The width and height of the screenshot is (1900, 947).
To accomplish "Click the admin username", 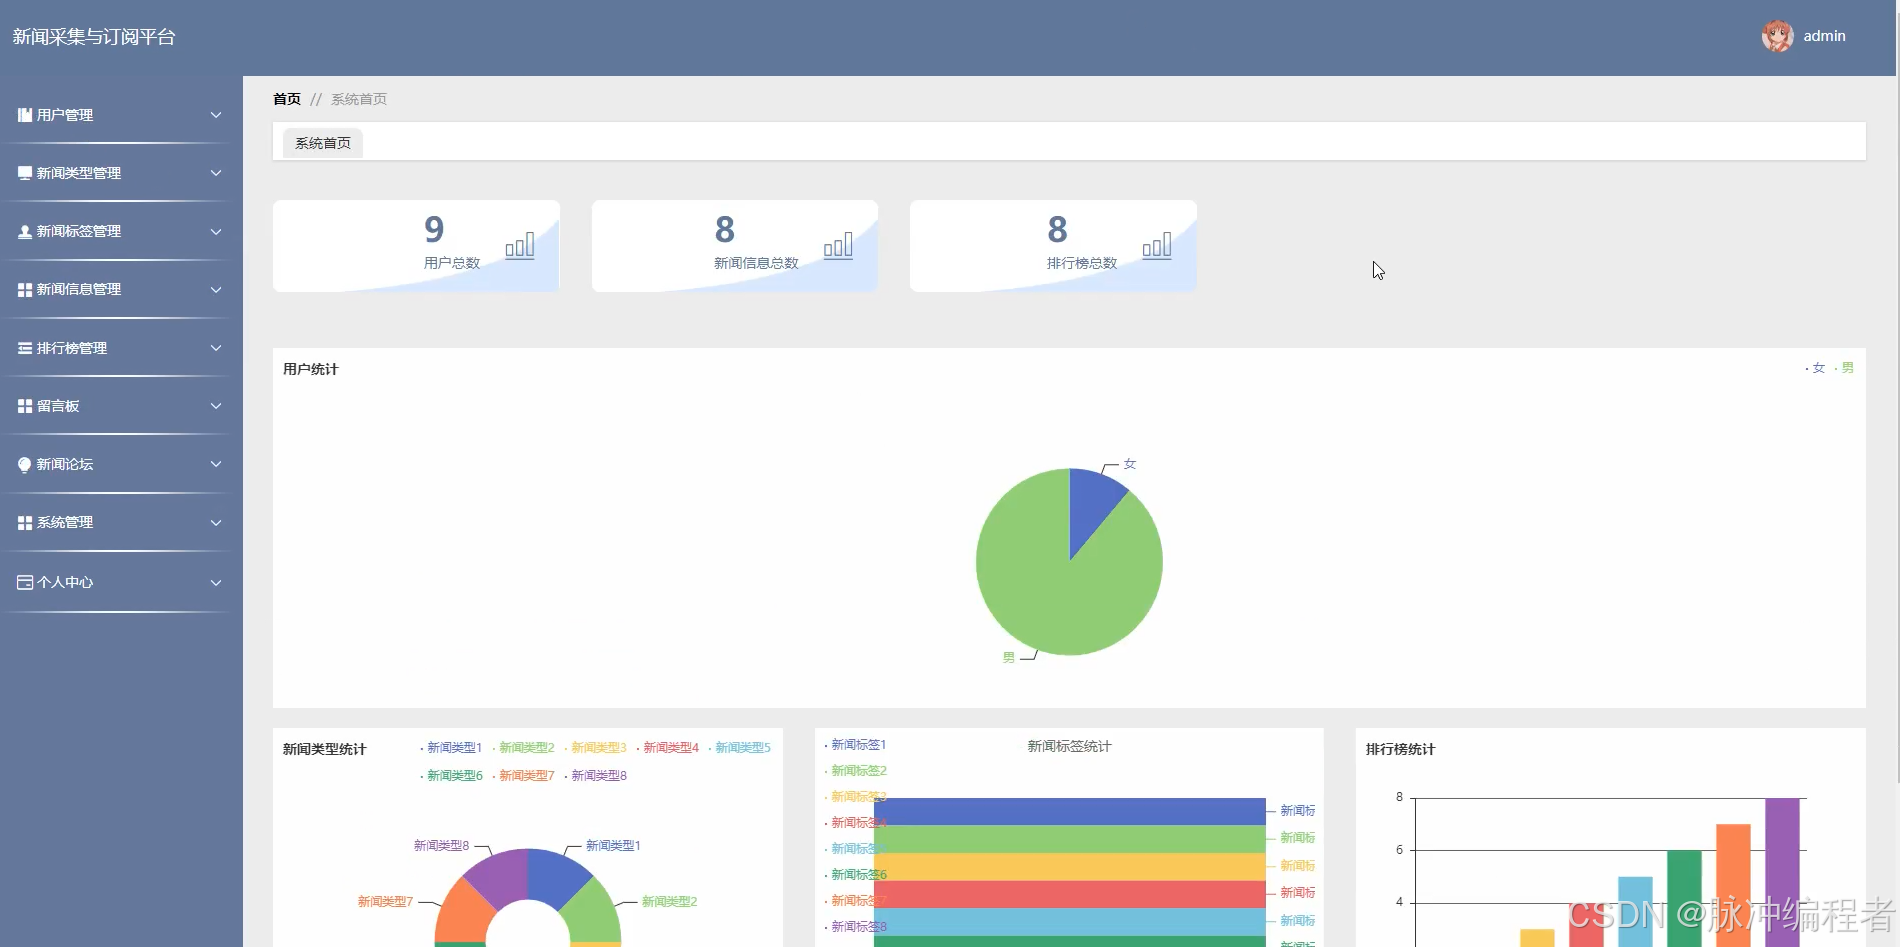I will click(x=1824, y=36).
